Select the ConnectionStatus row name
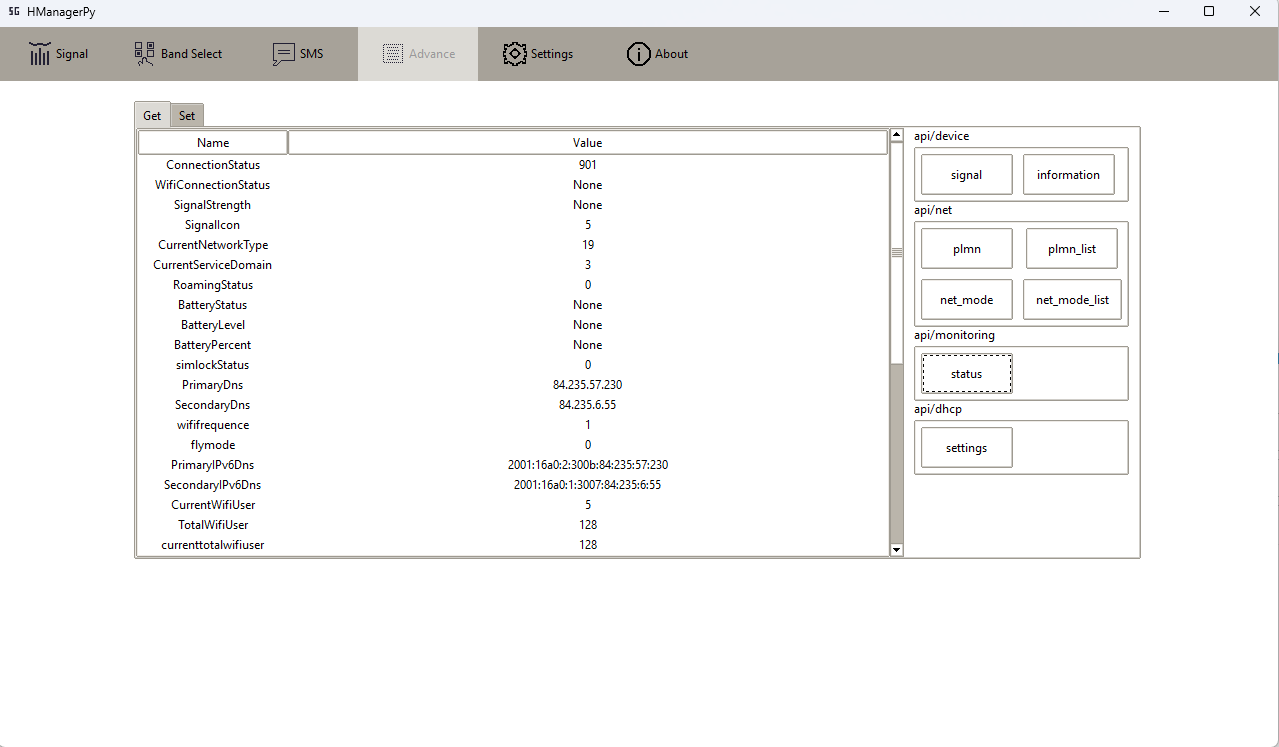The image size is (1279, 747). 213,165
